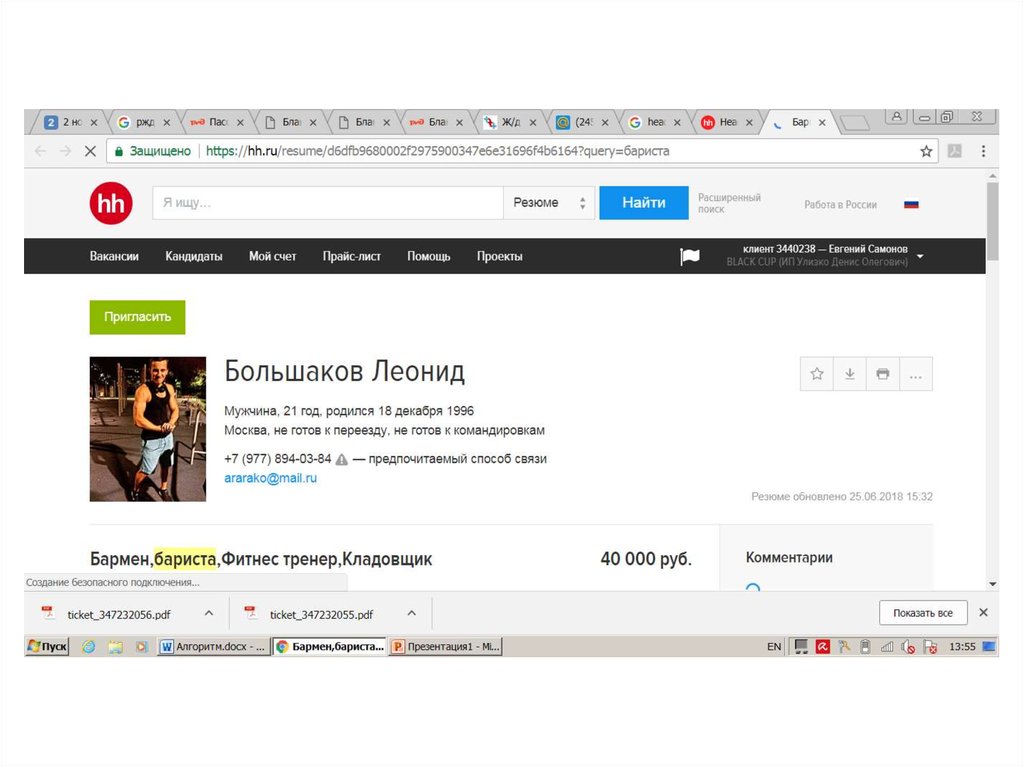Click the Я ищу search input field
Image resolution: width=1024 pixels, height=767 pixels.
pos(327,203)
